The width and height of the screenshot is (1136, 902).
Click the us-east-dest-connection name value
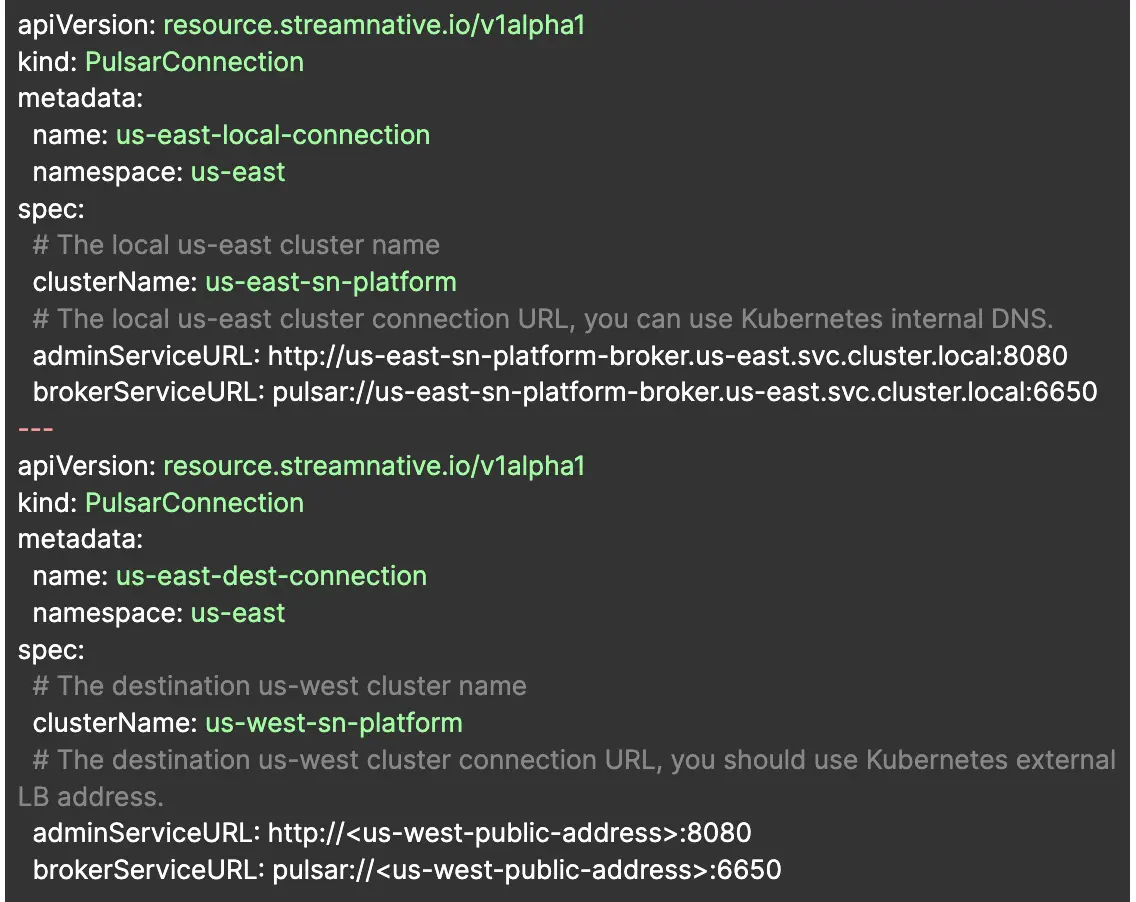(271, 576)
